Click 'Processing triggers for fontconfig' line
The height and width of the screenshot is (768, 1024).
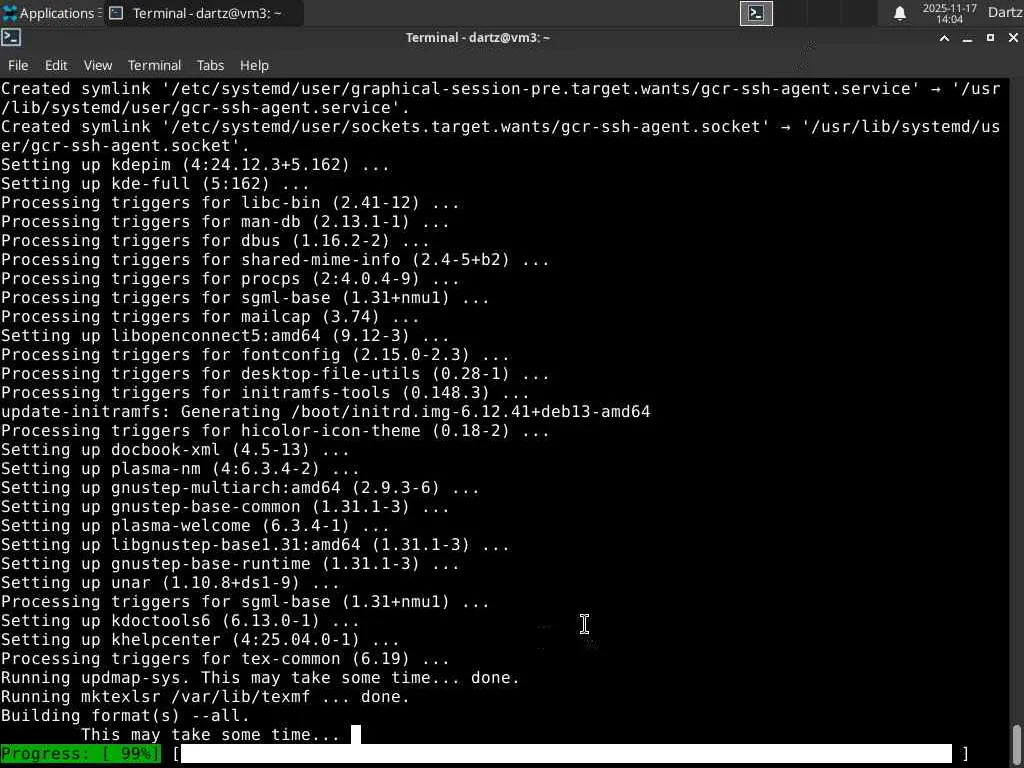tap(255, 355)
